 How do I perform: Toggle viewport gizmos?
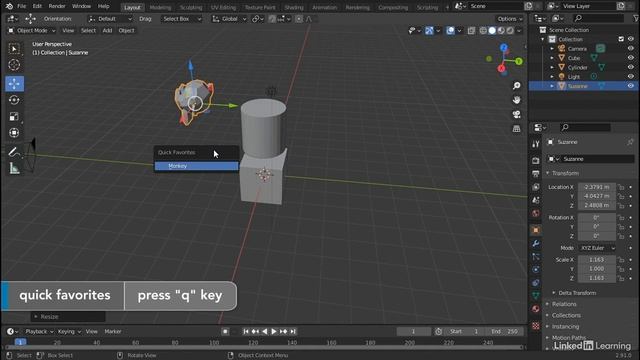[x=429, y=31]
